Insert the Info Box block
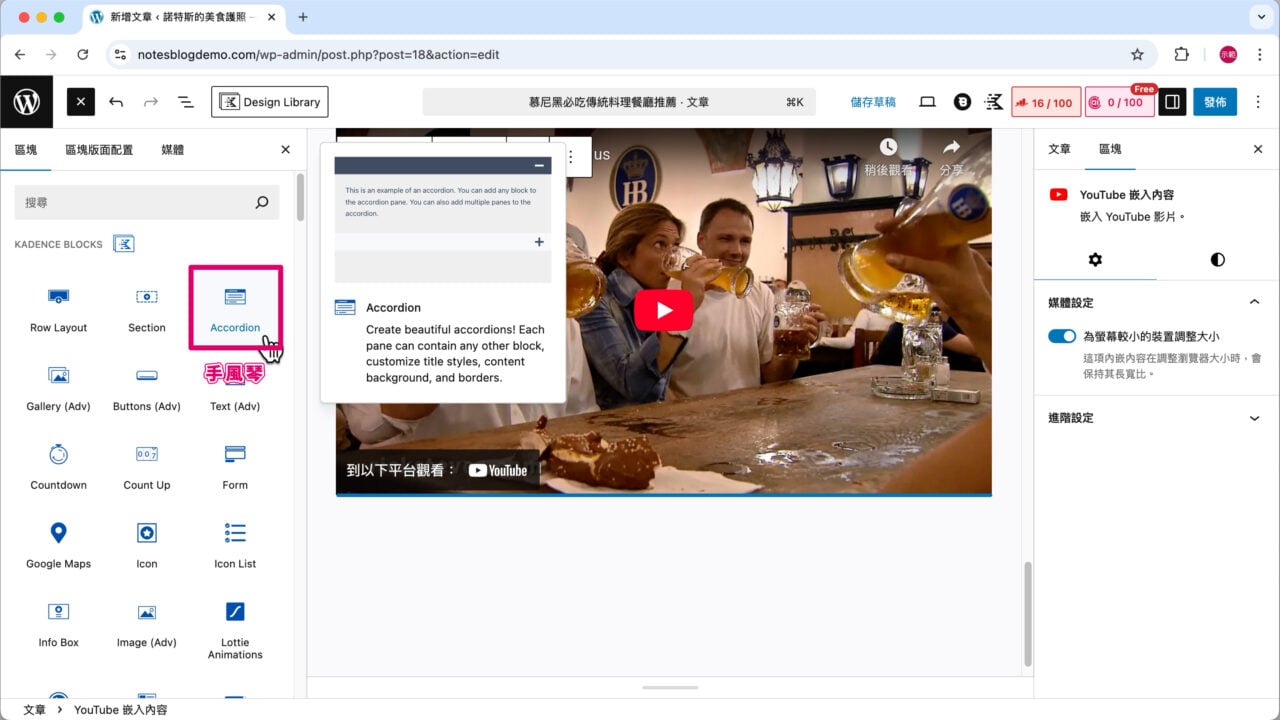The height and width of the screenshot is (720, 1280). [58, 622]
